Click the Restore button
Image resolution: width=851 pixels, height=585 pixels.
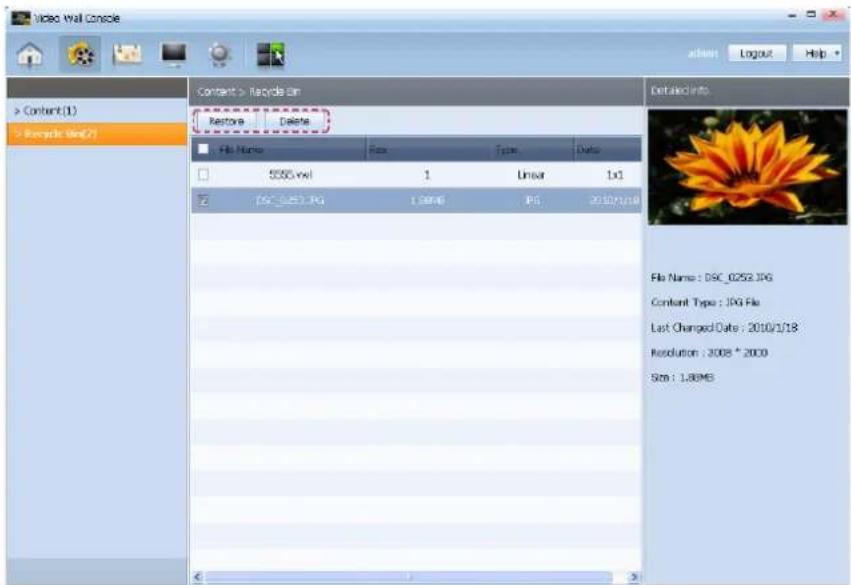coord(226,121)
